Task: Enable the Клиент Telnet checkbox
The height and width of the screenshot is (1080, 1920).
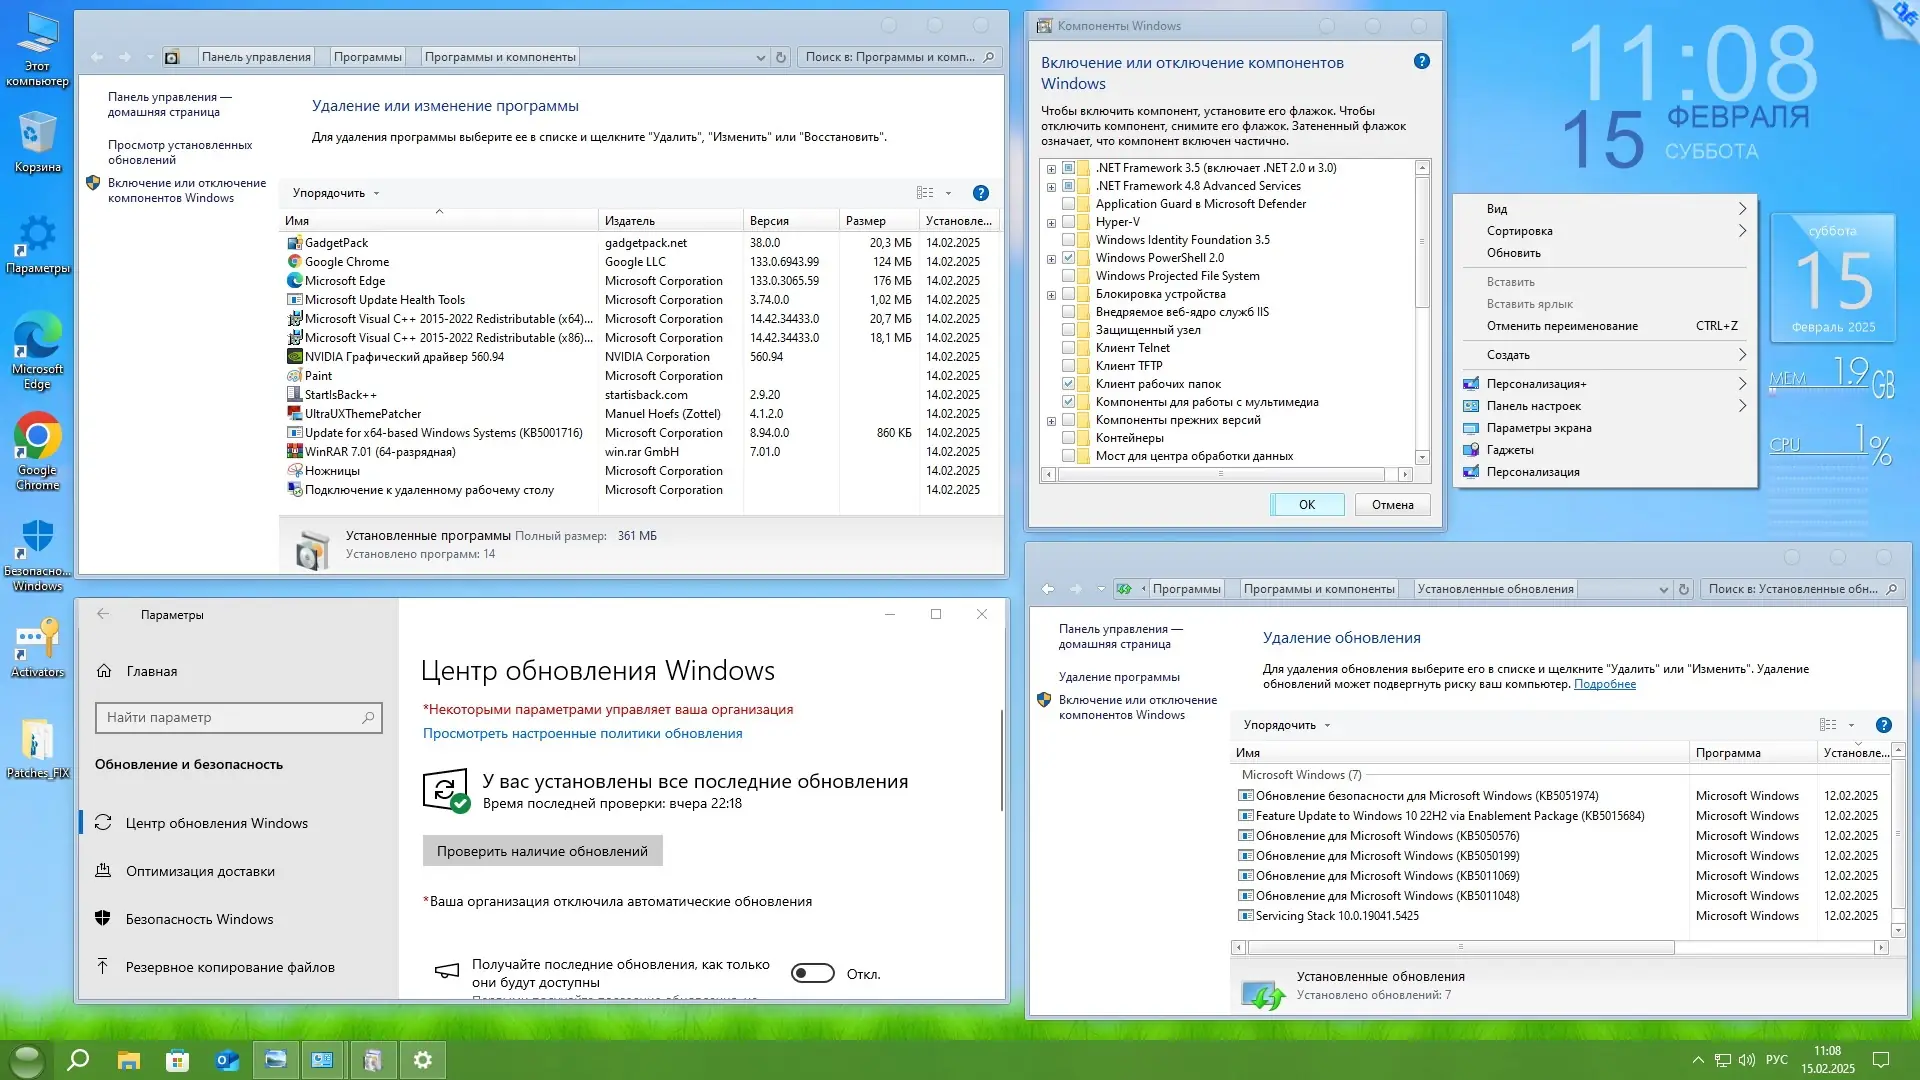Action: 1069,347
